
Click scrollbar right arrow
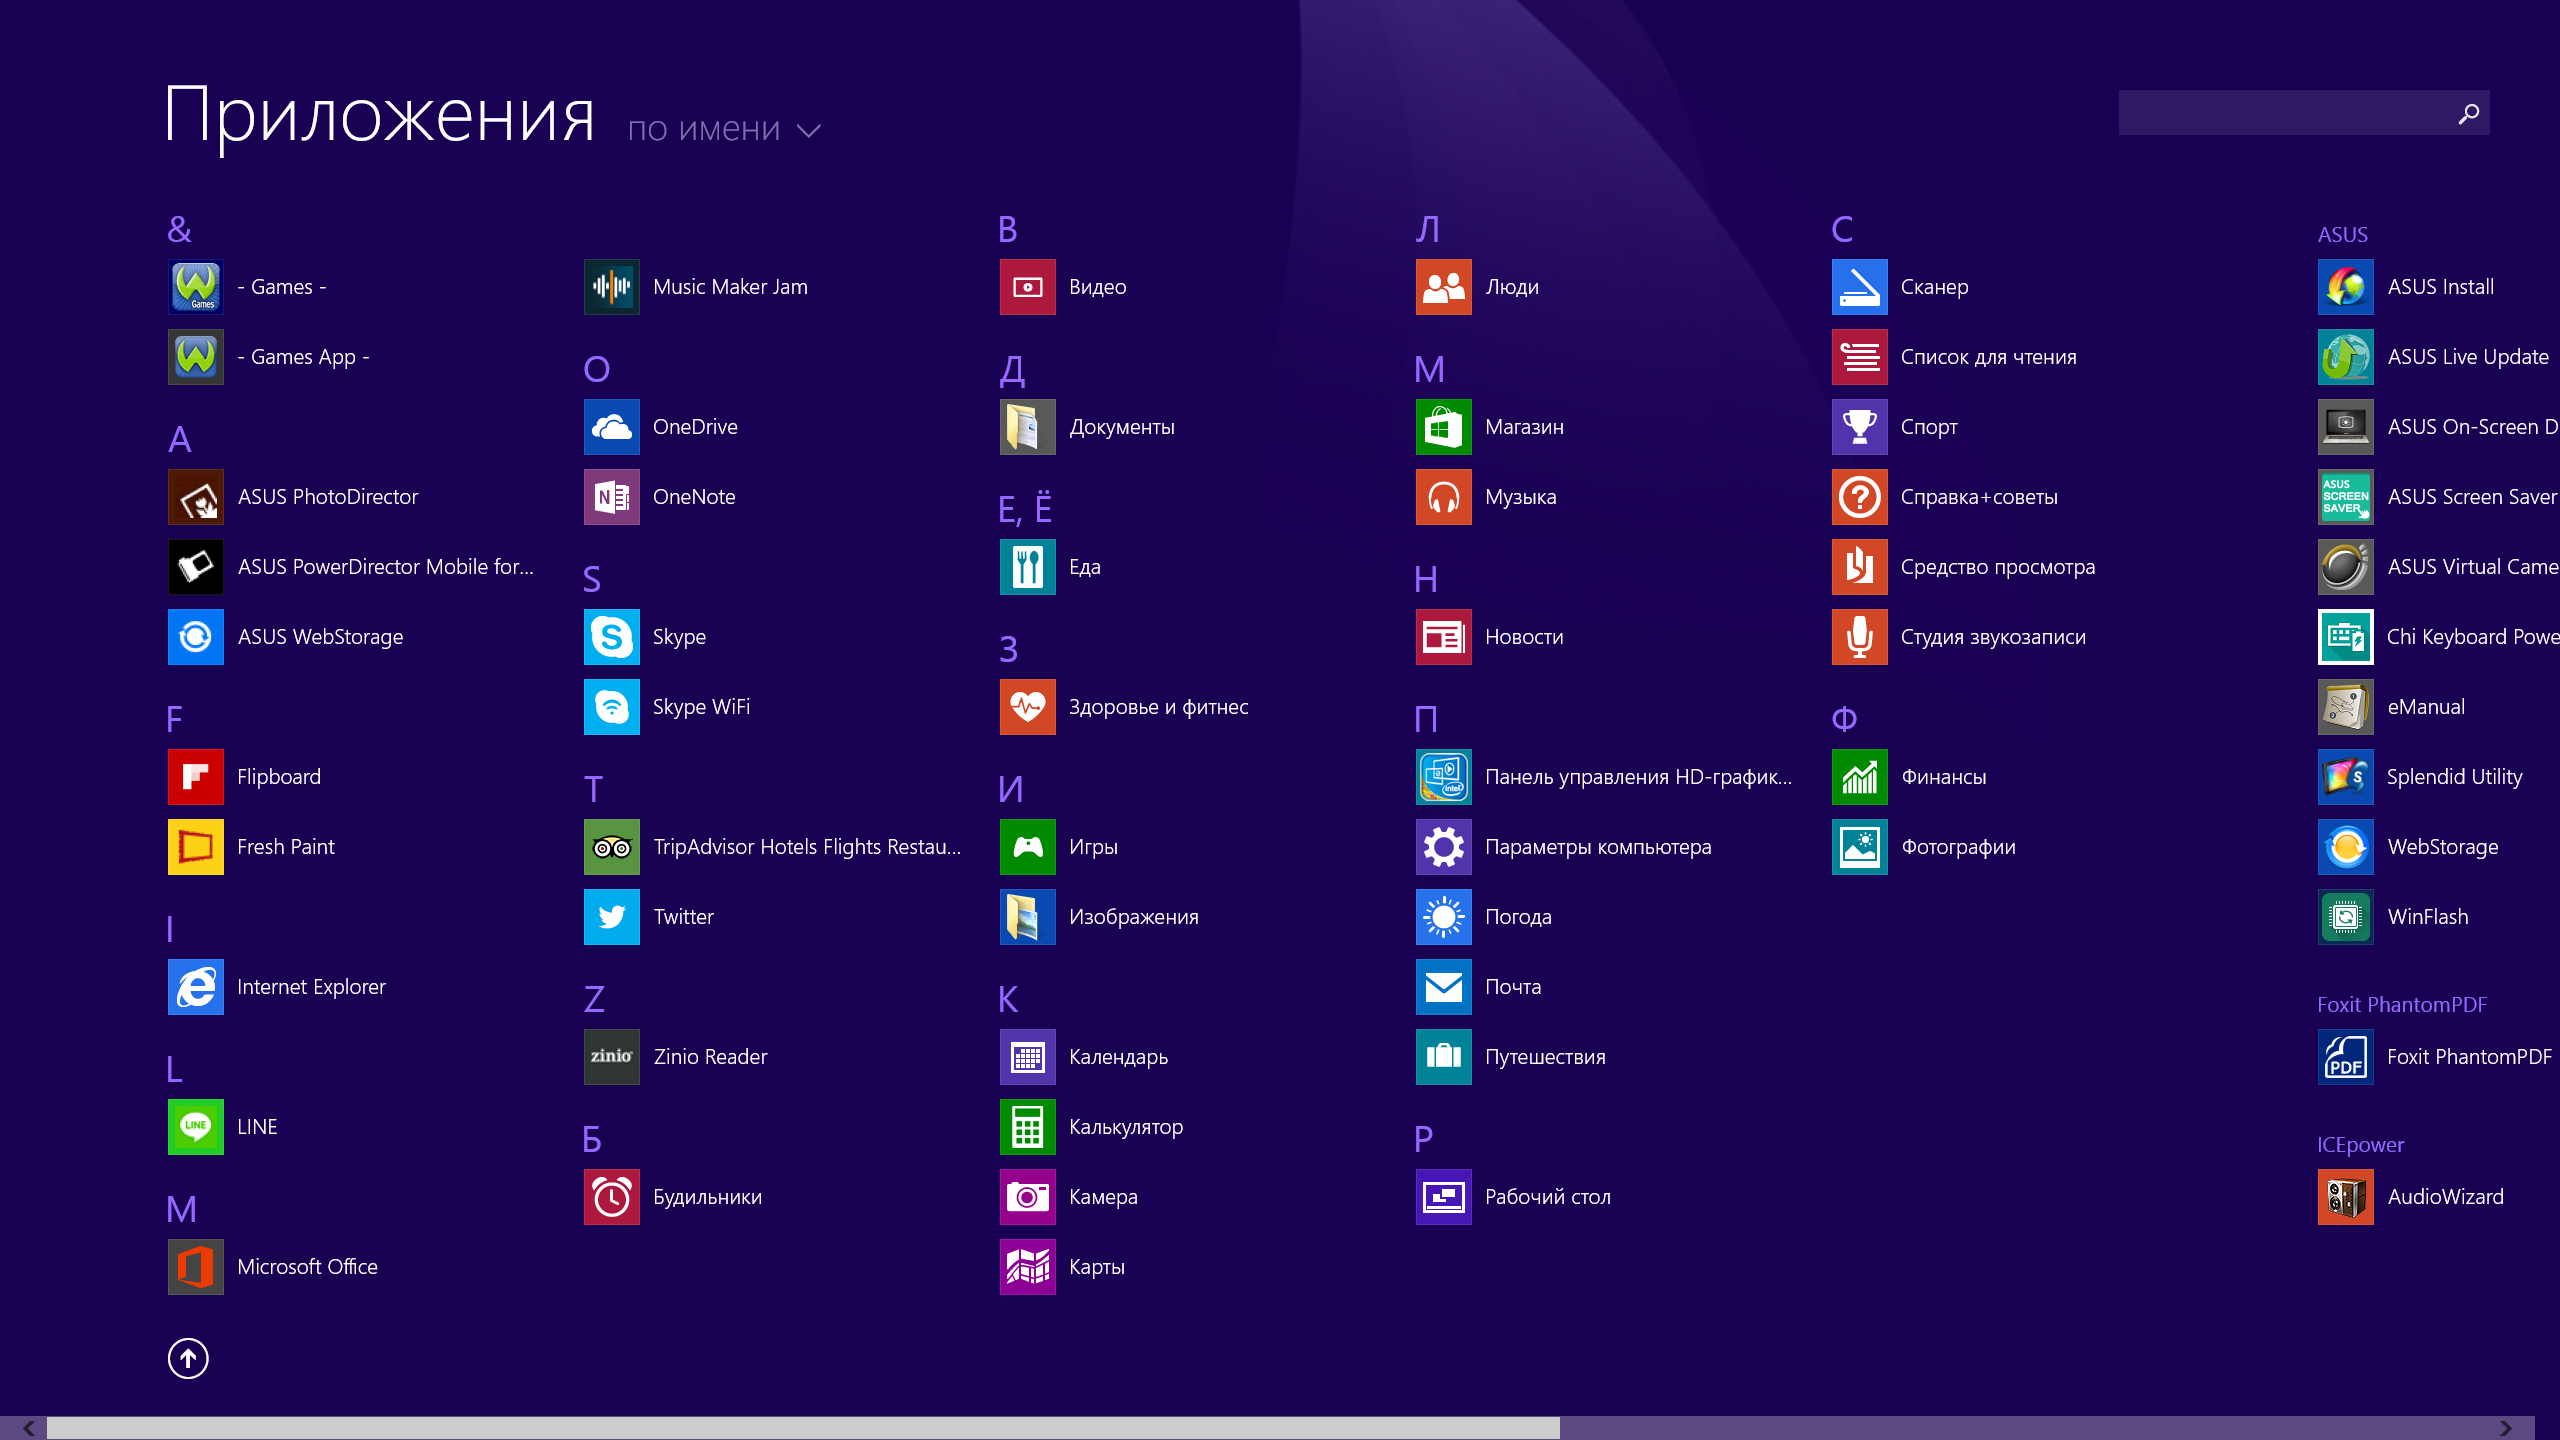coord(2506,1428)
